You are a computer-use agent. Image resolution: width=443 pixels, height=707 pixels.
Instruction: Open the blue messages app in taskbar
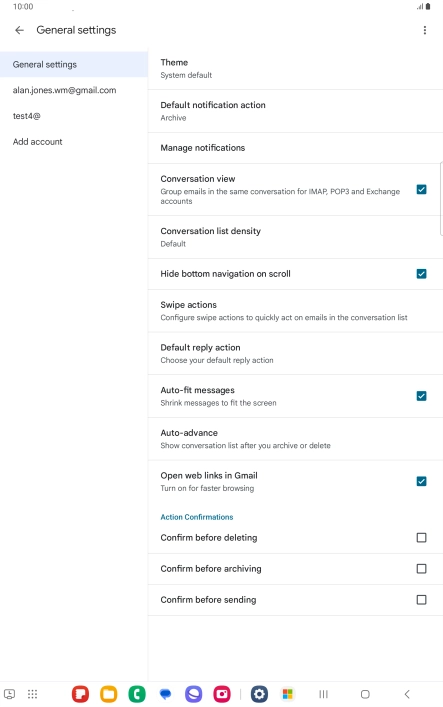(x=166, y=694)
